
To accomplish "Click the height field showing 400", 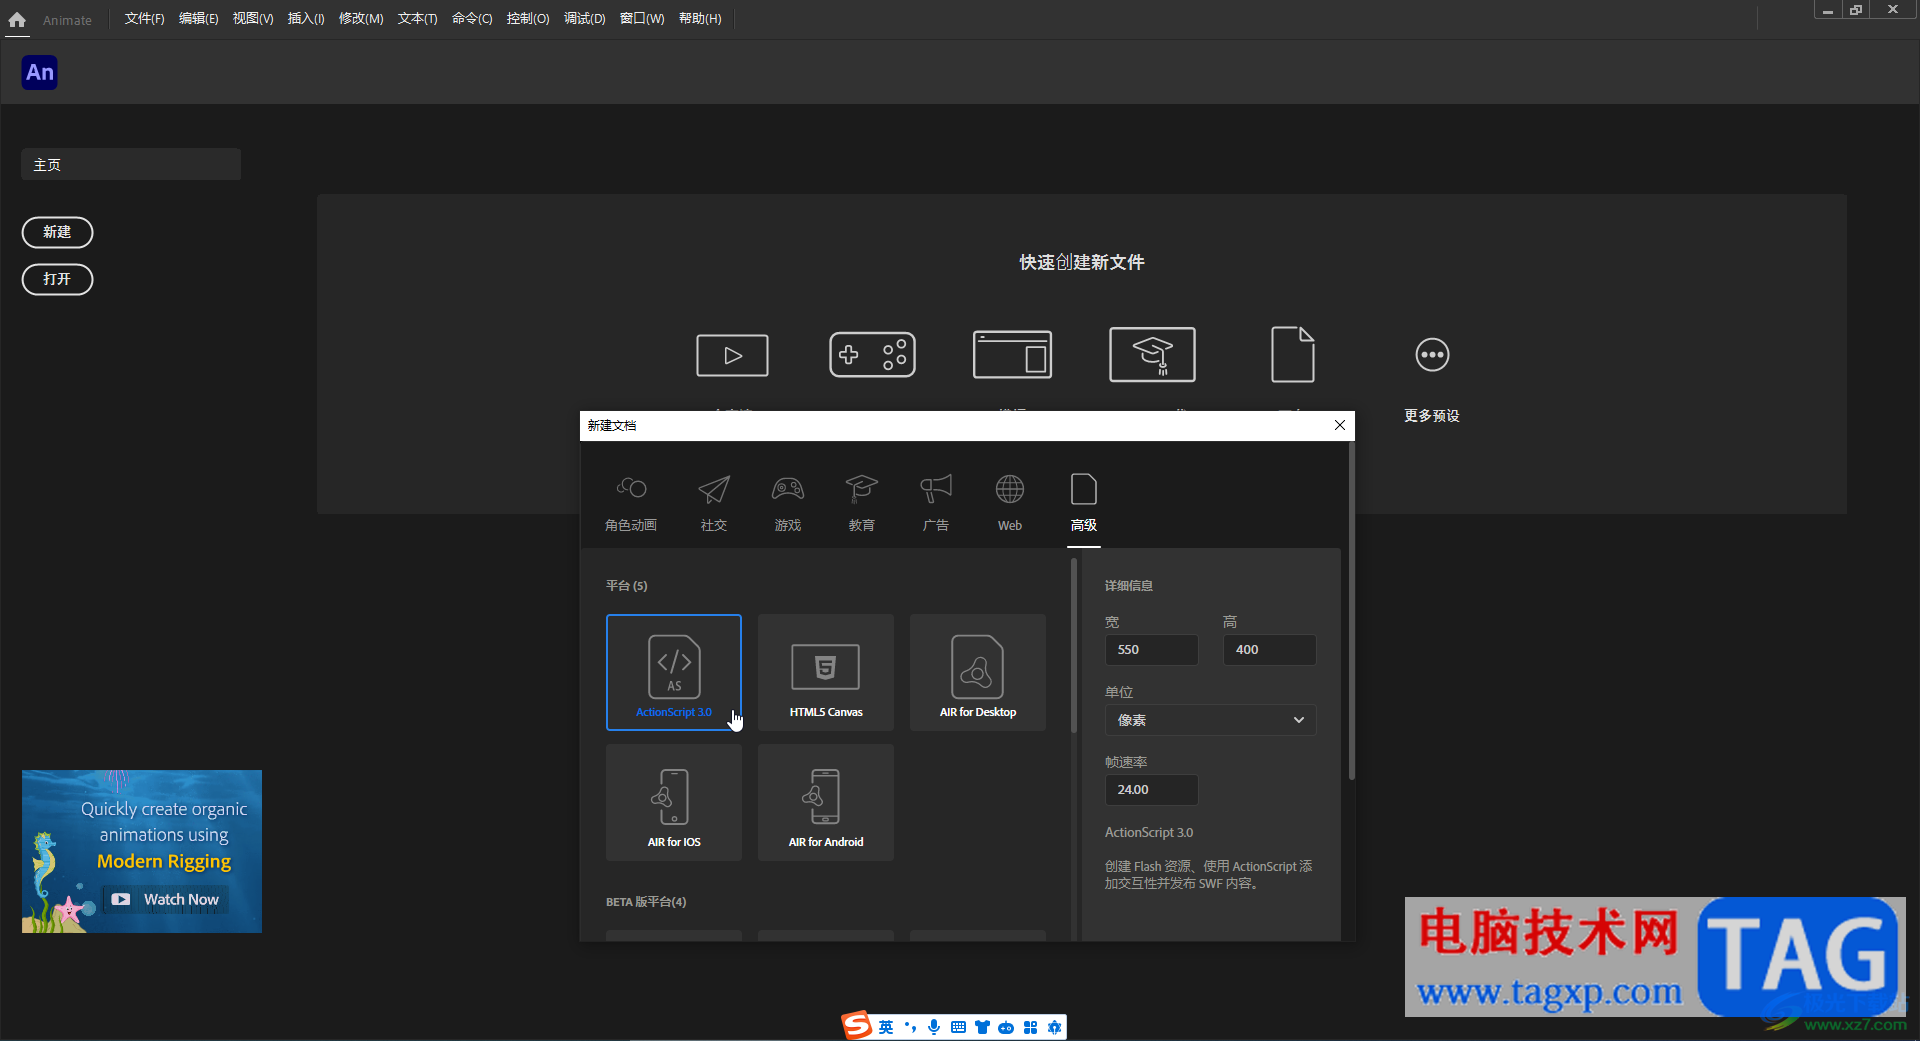I will [1269, 650].
